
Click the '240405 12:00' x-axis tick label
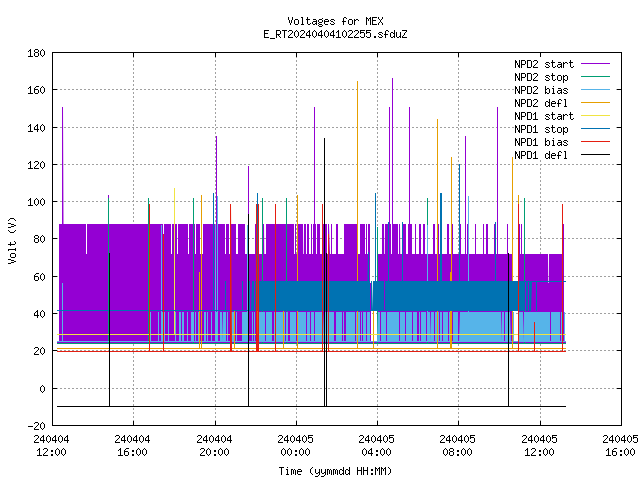pyautogui.click(x=540, y=446)
